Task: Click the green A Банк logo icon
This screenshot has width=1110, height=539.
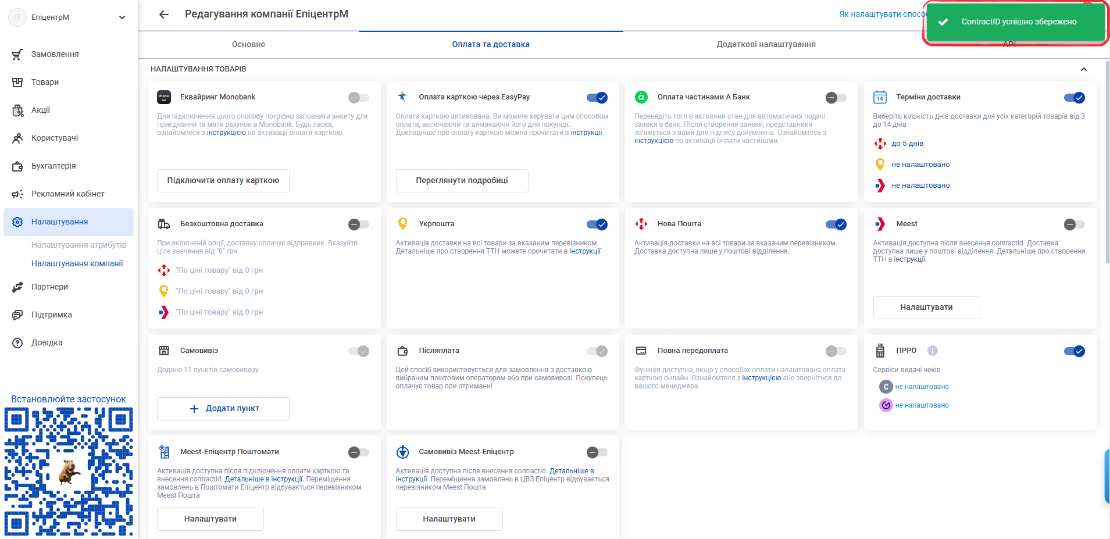Action: [x=641, y=97]
